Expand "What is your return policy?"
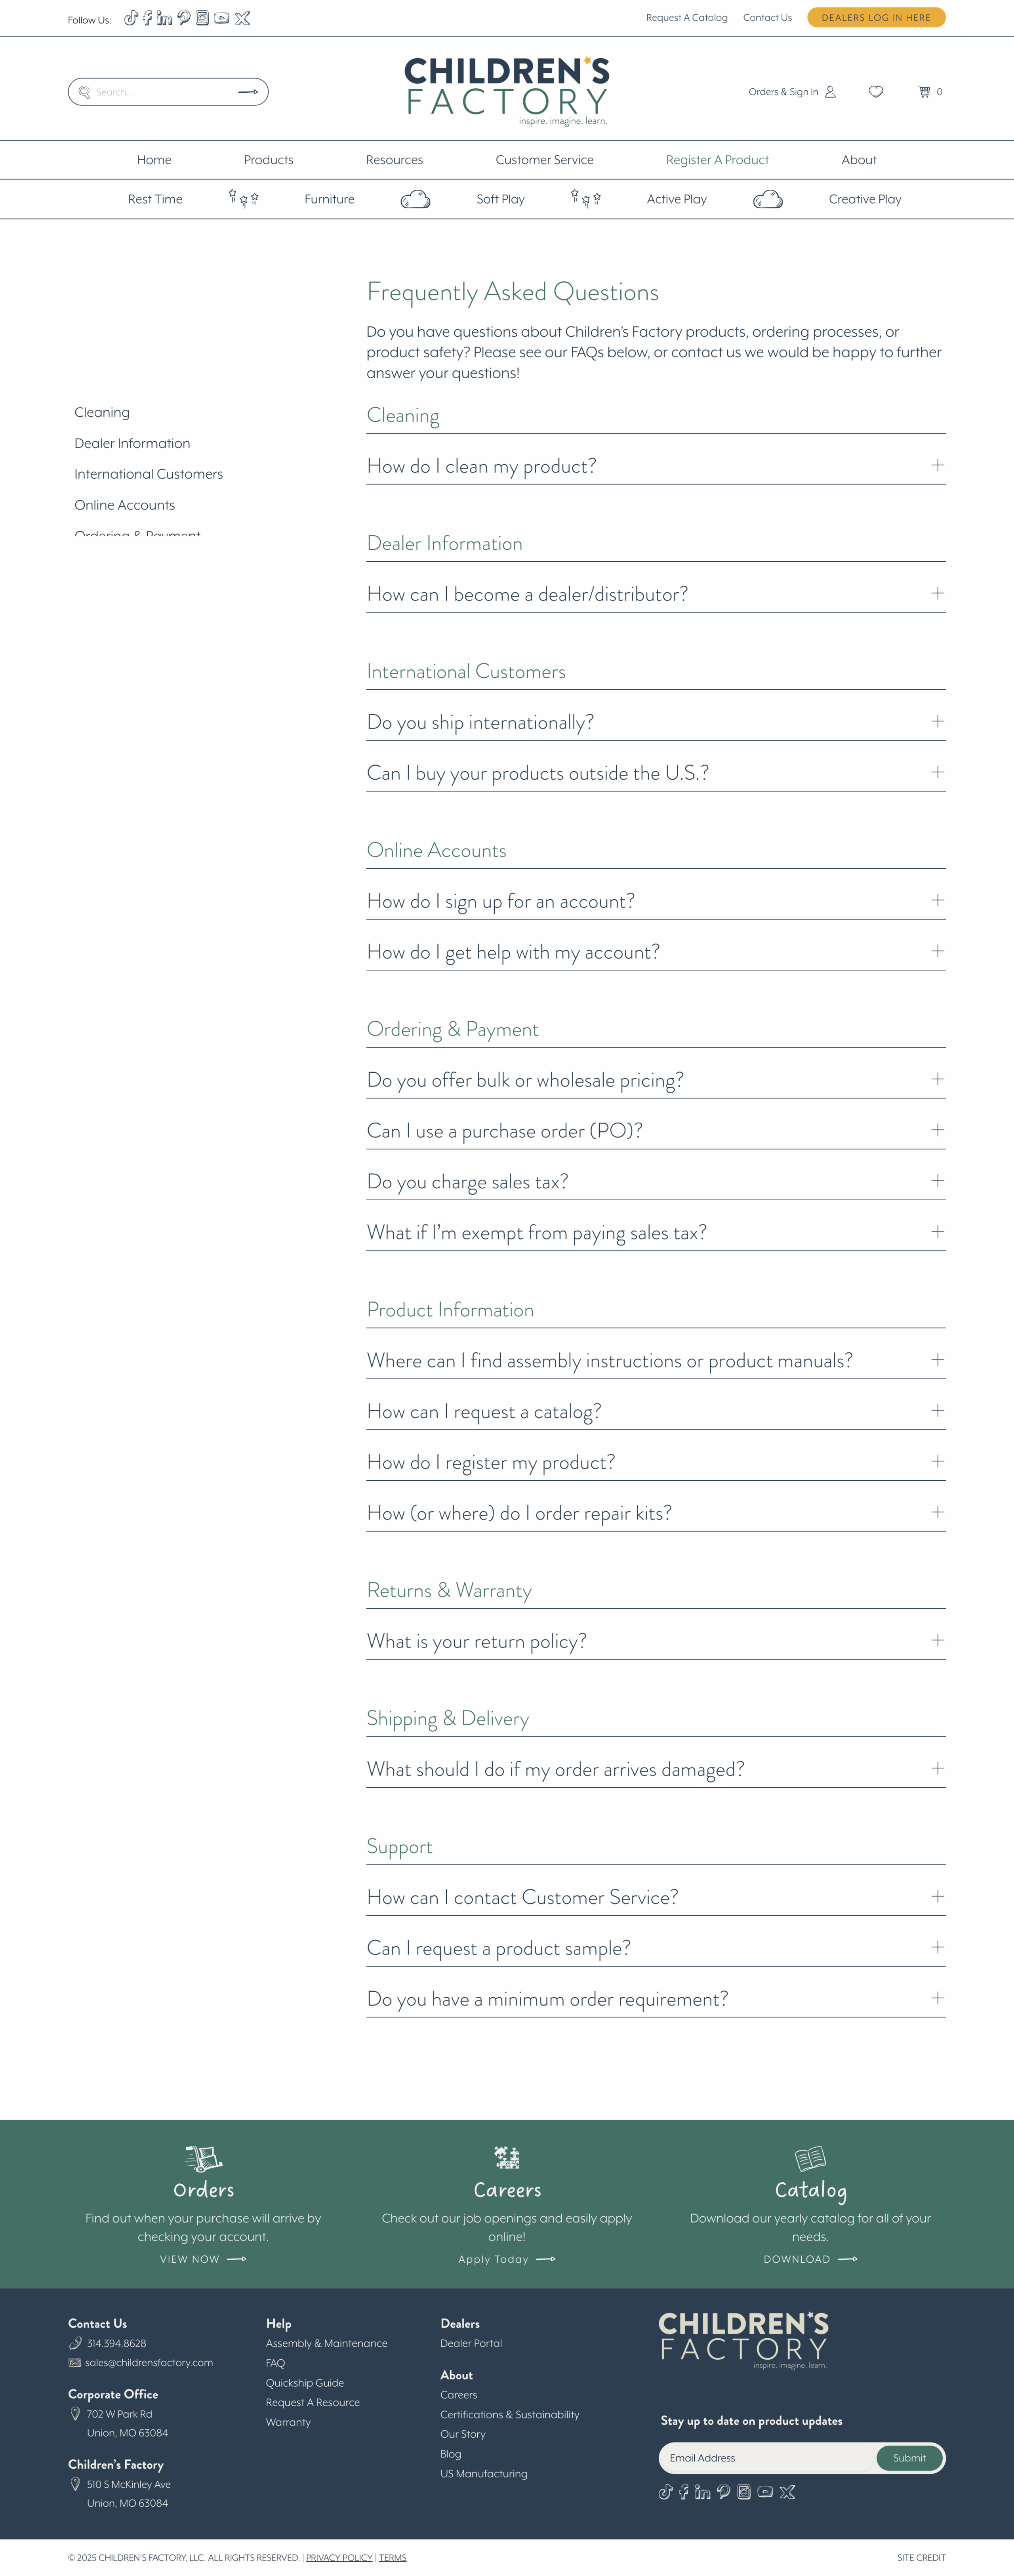Screen dimensions: 1014x2576 coord(937,1641)
